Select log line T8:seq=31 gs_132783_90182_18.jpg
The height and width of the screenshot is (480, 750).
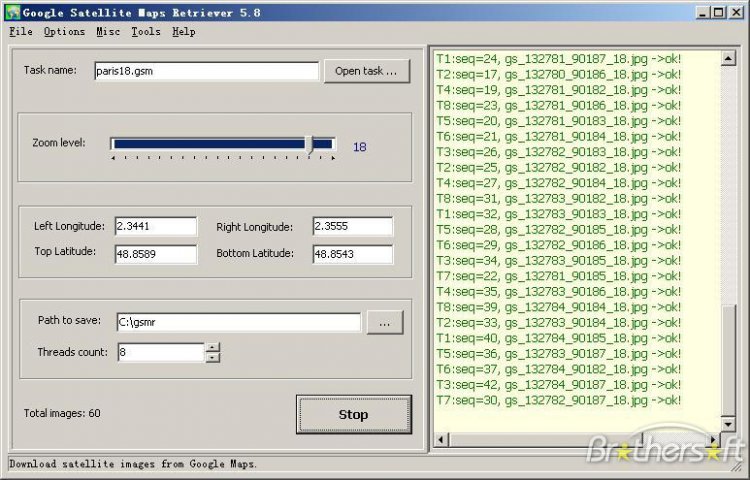558,198
